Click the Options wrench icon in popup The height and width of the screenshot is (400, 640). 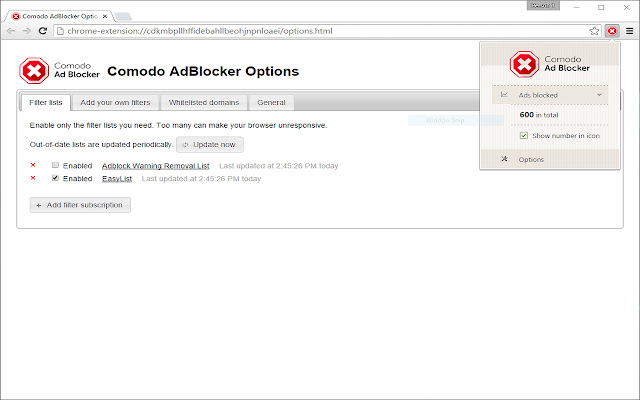coord(504,159)
